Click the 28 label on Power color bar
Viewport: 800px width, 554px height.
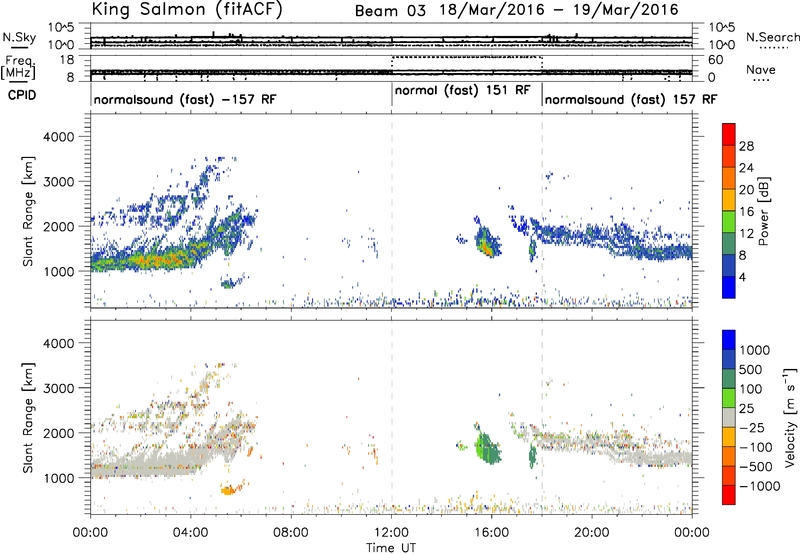click(746, 146)
